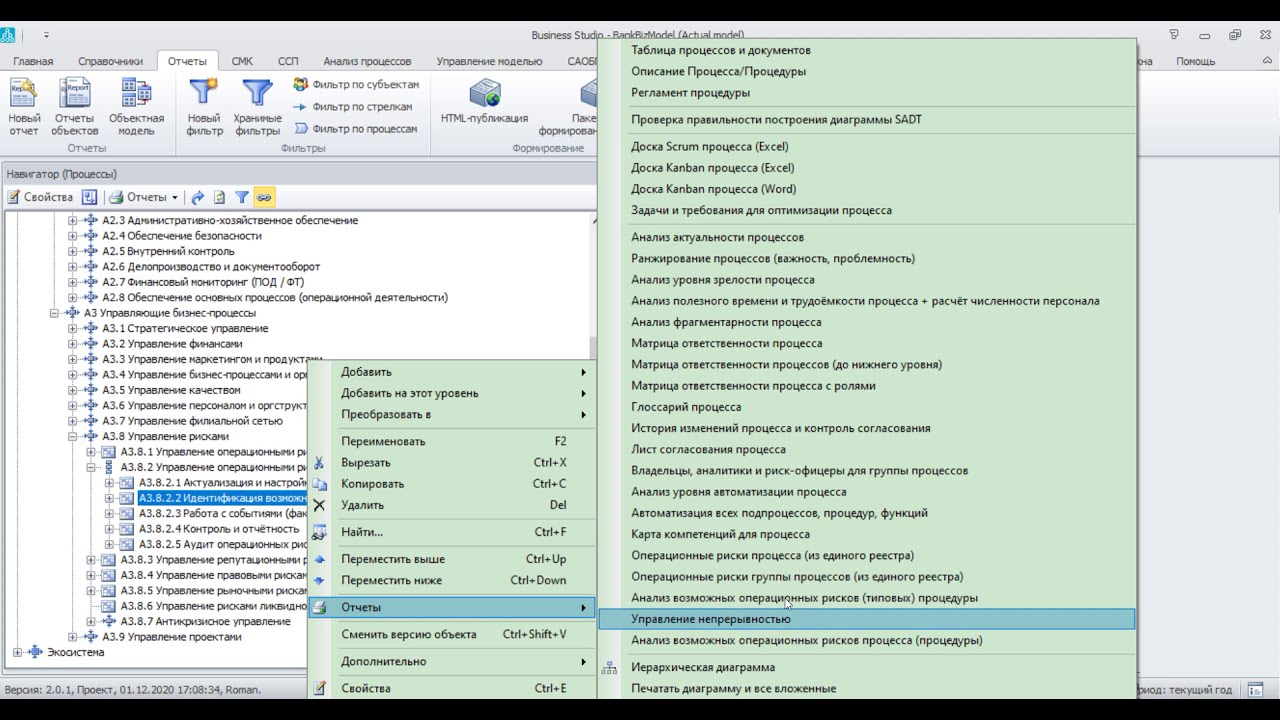The height and width of the screenshot is (720, 1280).
Task: Click the blue arrow icon in navigator toolbar
Action: (x=198, y=197)
